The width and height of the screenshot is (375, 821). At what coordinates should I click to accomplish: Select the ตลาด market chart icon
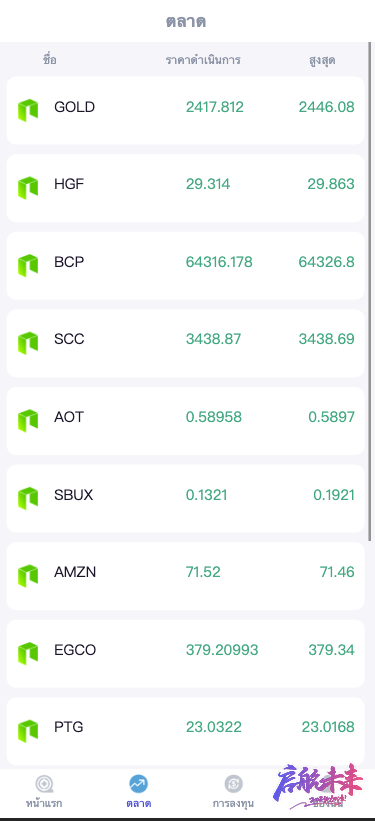pos(138,784)
